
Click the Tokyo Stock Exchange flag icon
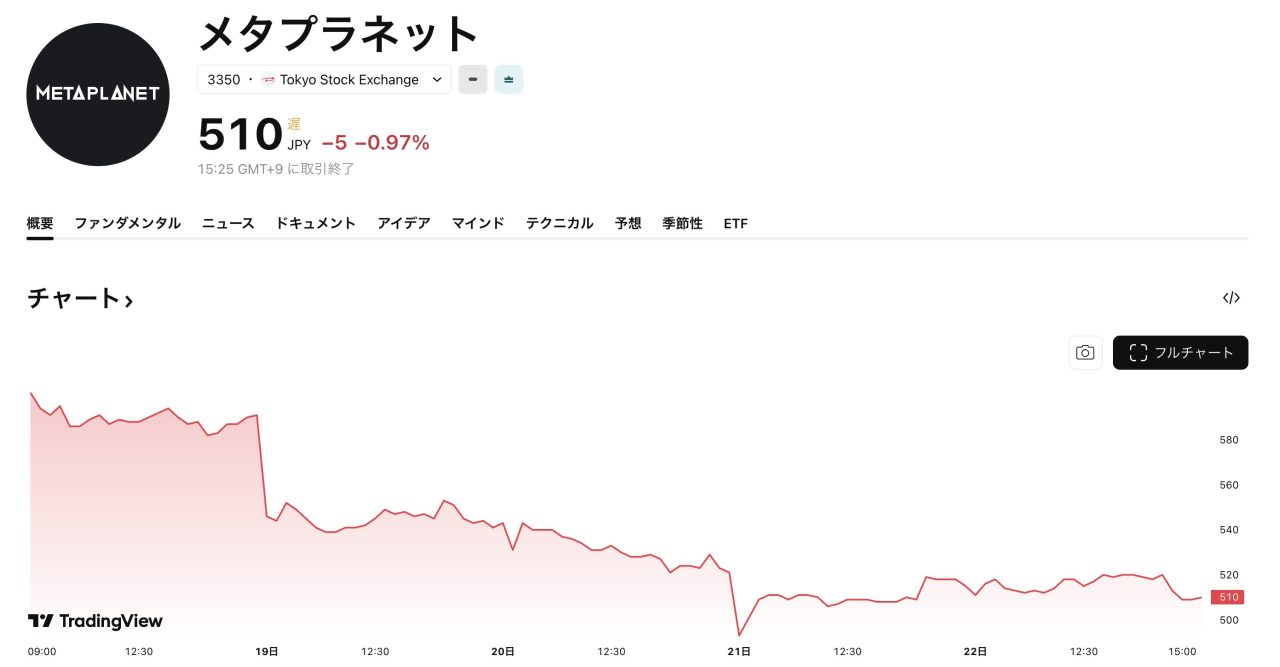pos(268,80)
